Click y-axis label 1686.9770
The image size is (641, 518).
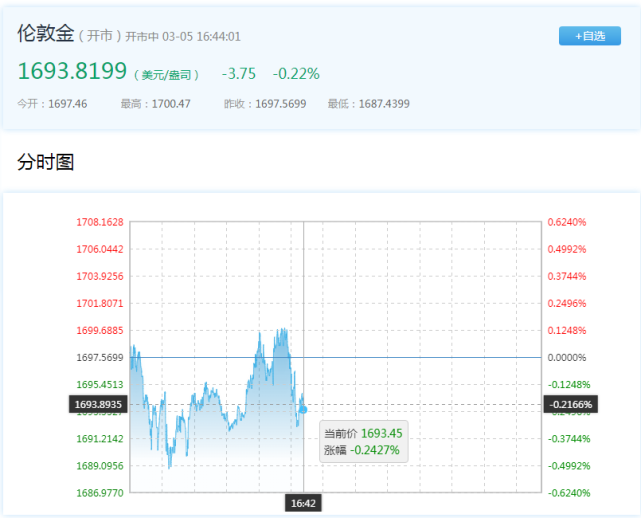point(100,493)
